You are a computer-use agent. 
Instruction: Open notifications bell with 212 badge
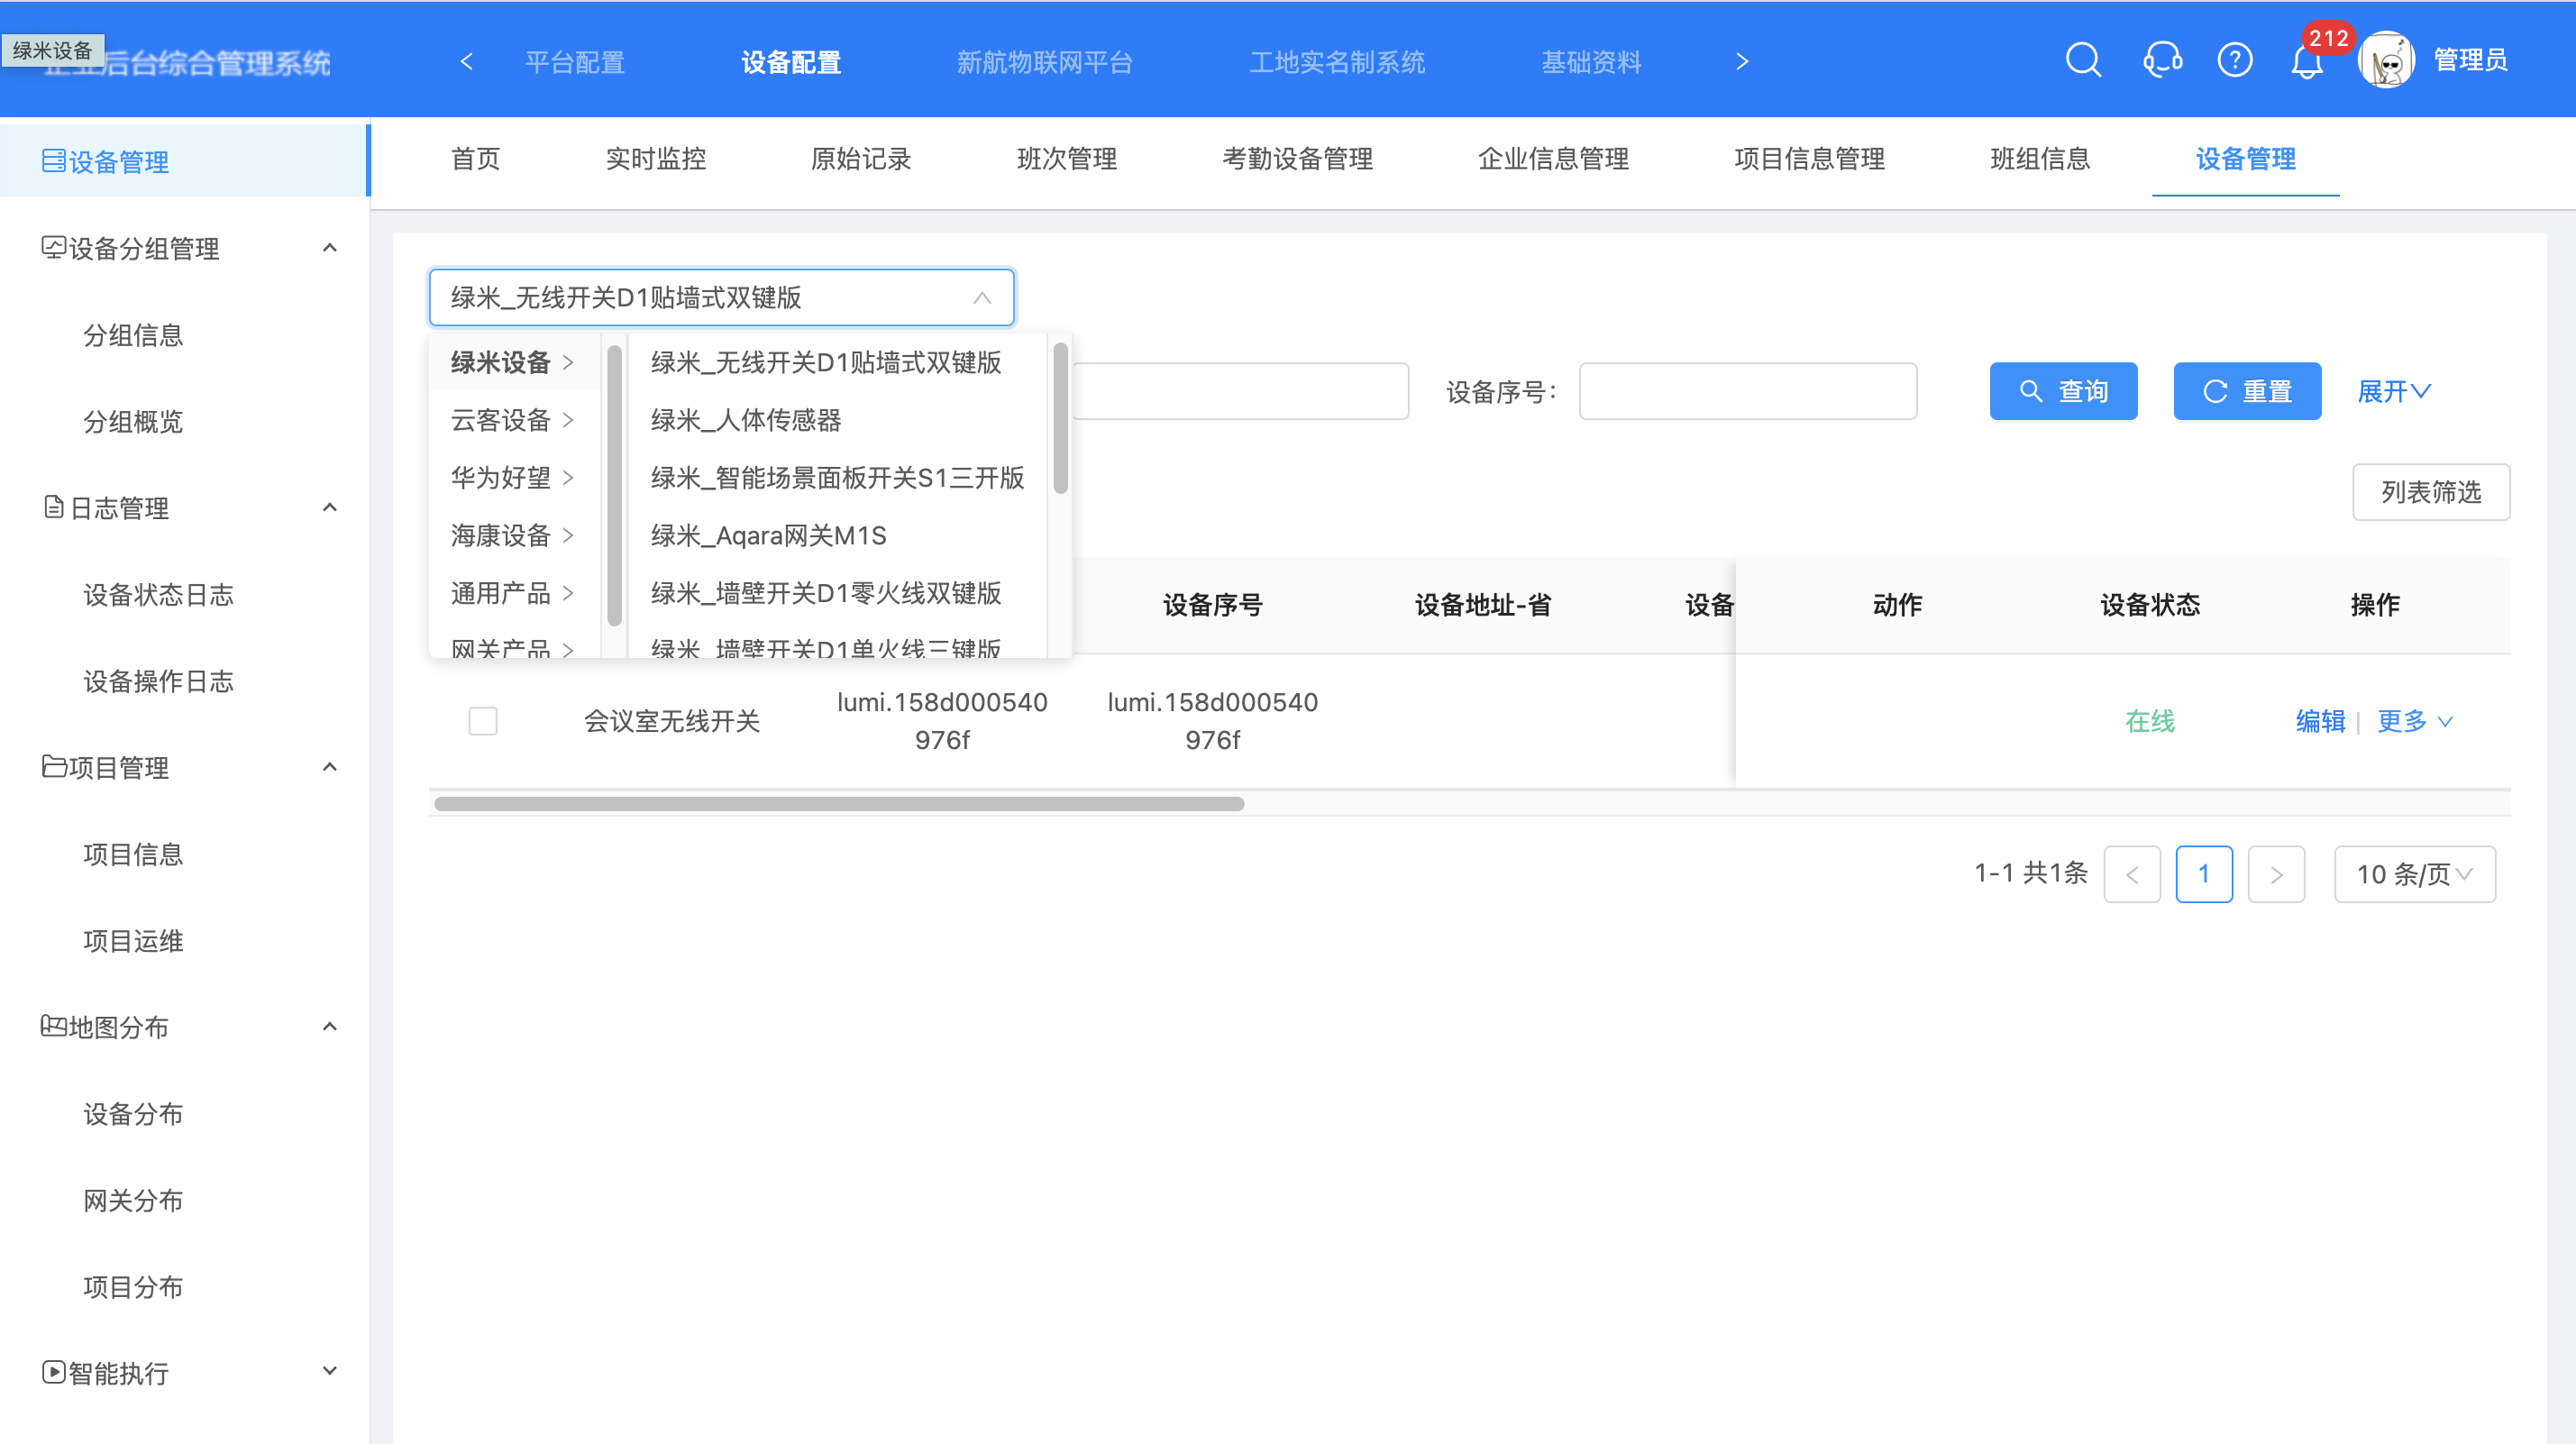[2306, 62]
